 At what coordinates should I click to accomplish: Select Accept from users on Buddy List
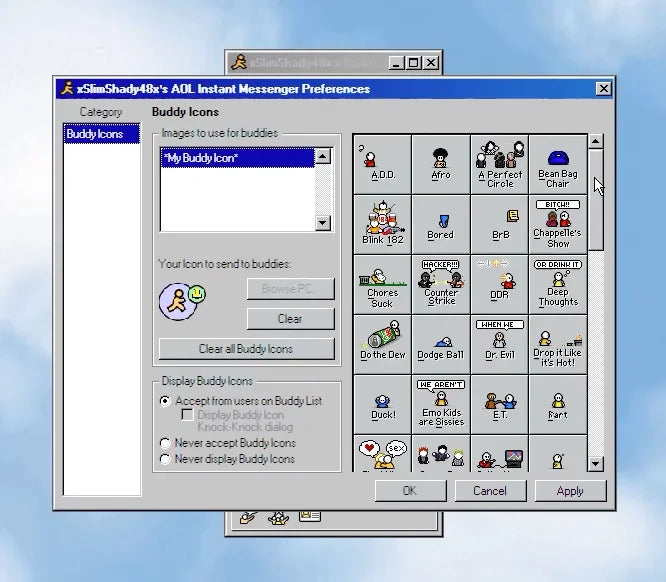click(166, 401)
